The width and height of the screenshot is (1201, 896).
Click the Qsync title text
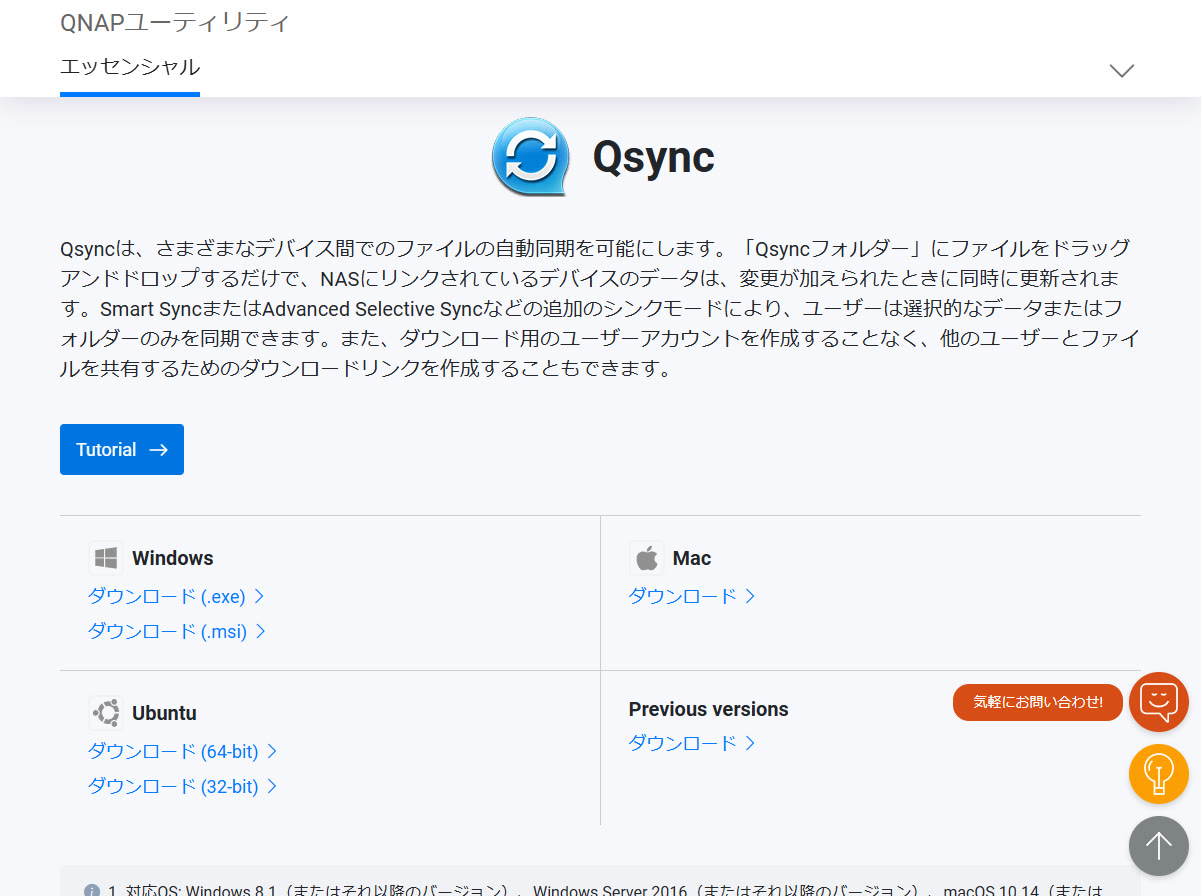tap(654, 157)
